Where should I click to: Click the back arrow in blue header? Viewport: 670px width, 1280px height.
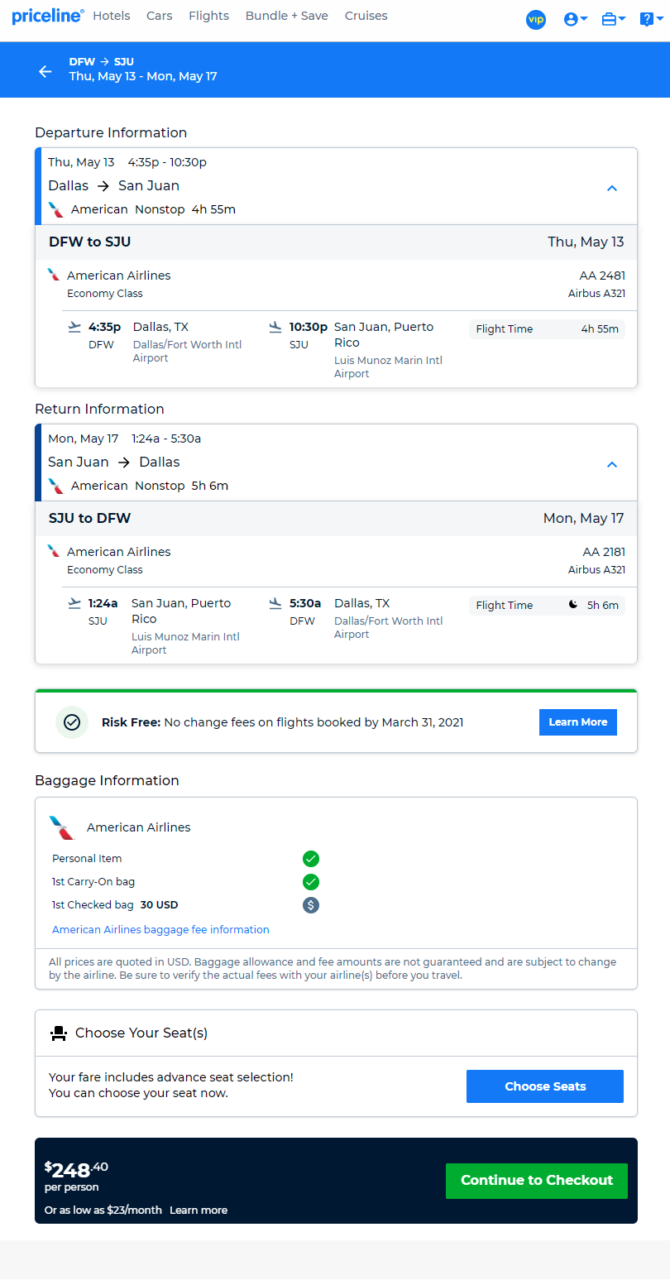45,71
